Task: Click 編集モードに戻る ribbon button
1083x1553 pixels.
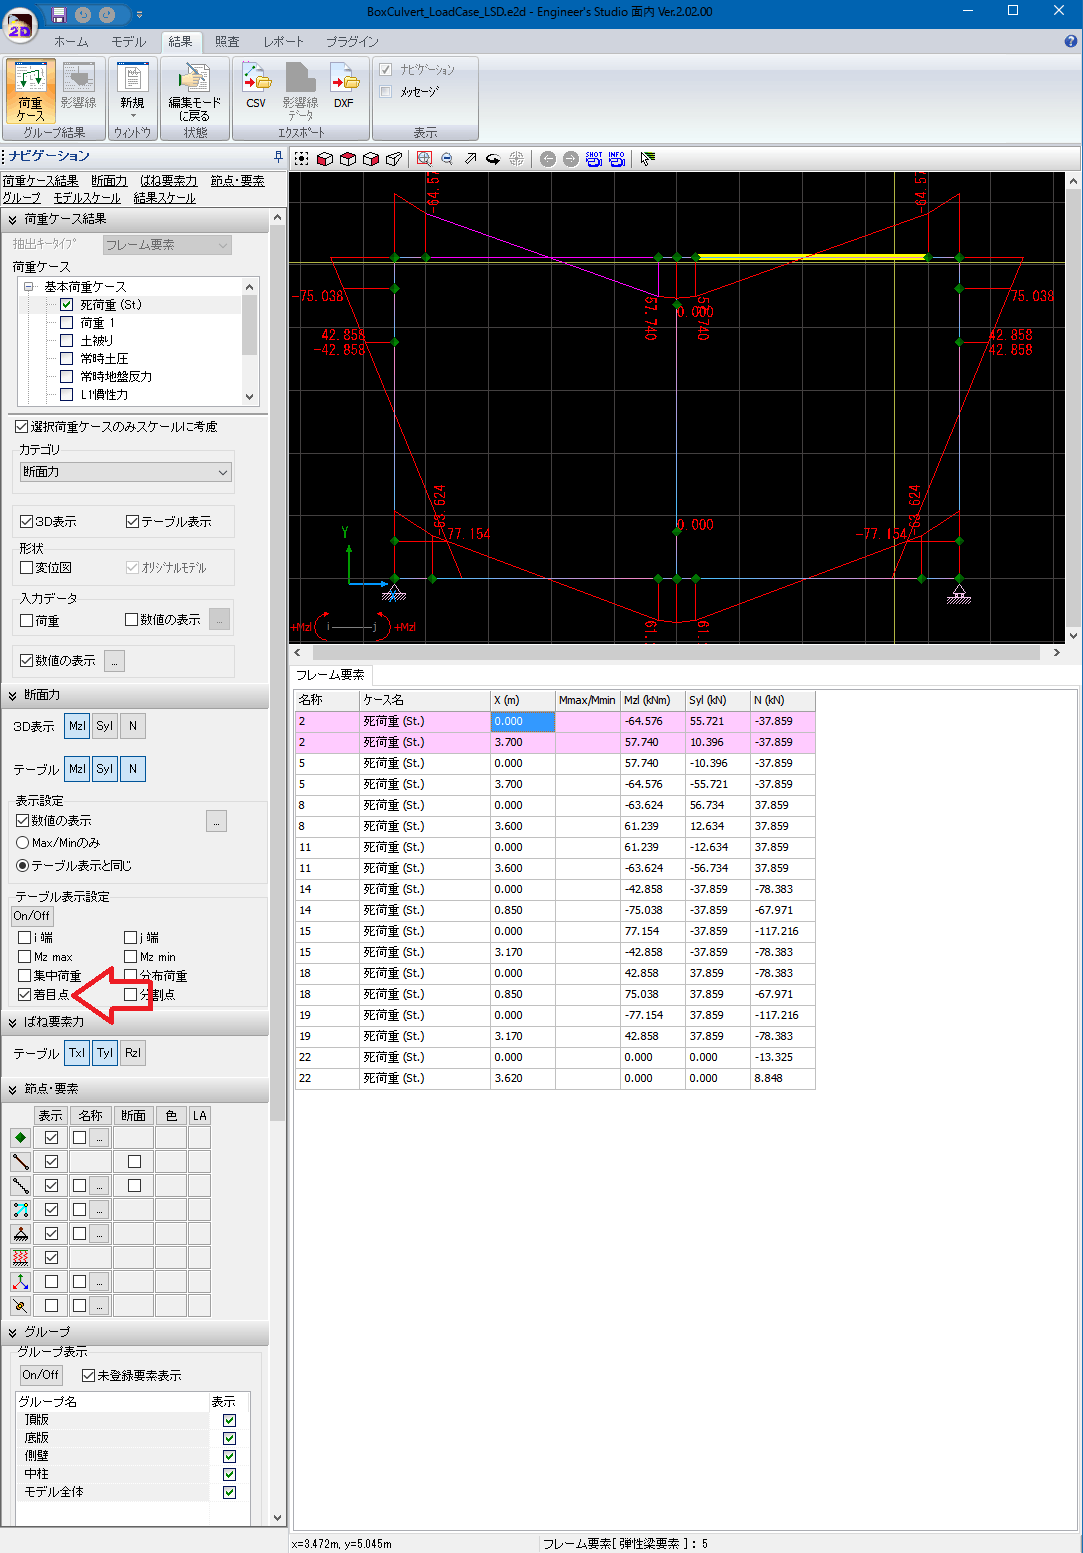Action: (194, 91)
